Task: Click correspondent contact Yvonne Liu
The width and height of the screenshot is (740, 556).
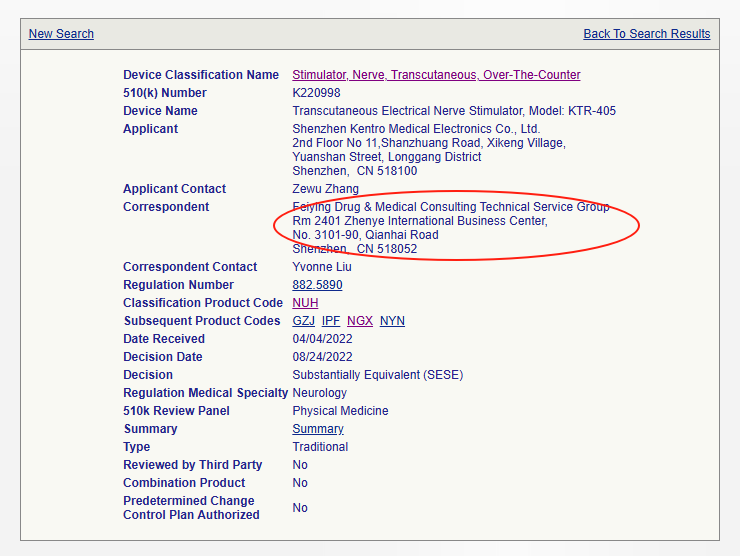Action: (x=324, y=267)
